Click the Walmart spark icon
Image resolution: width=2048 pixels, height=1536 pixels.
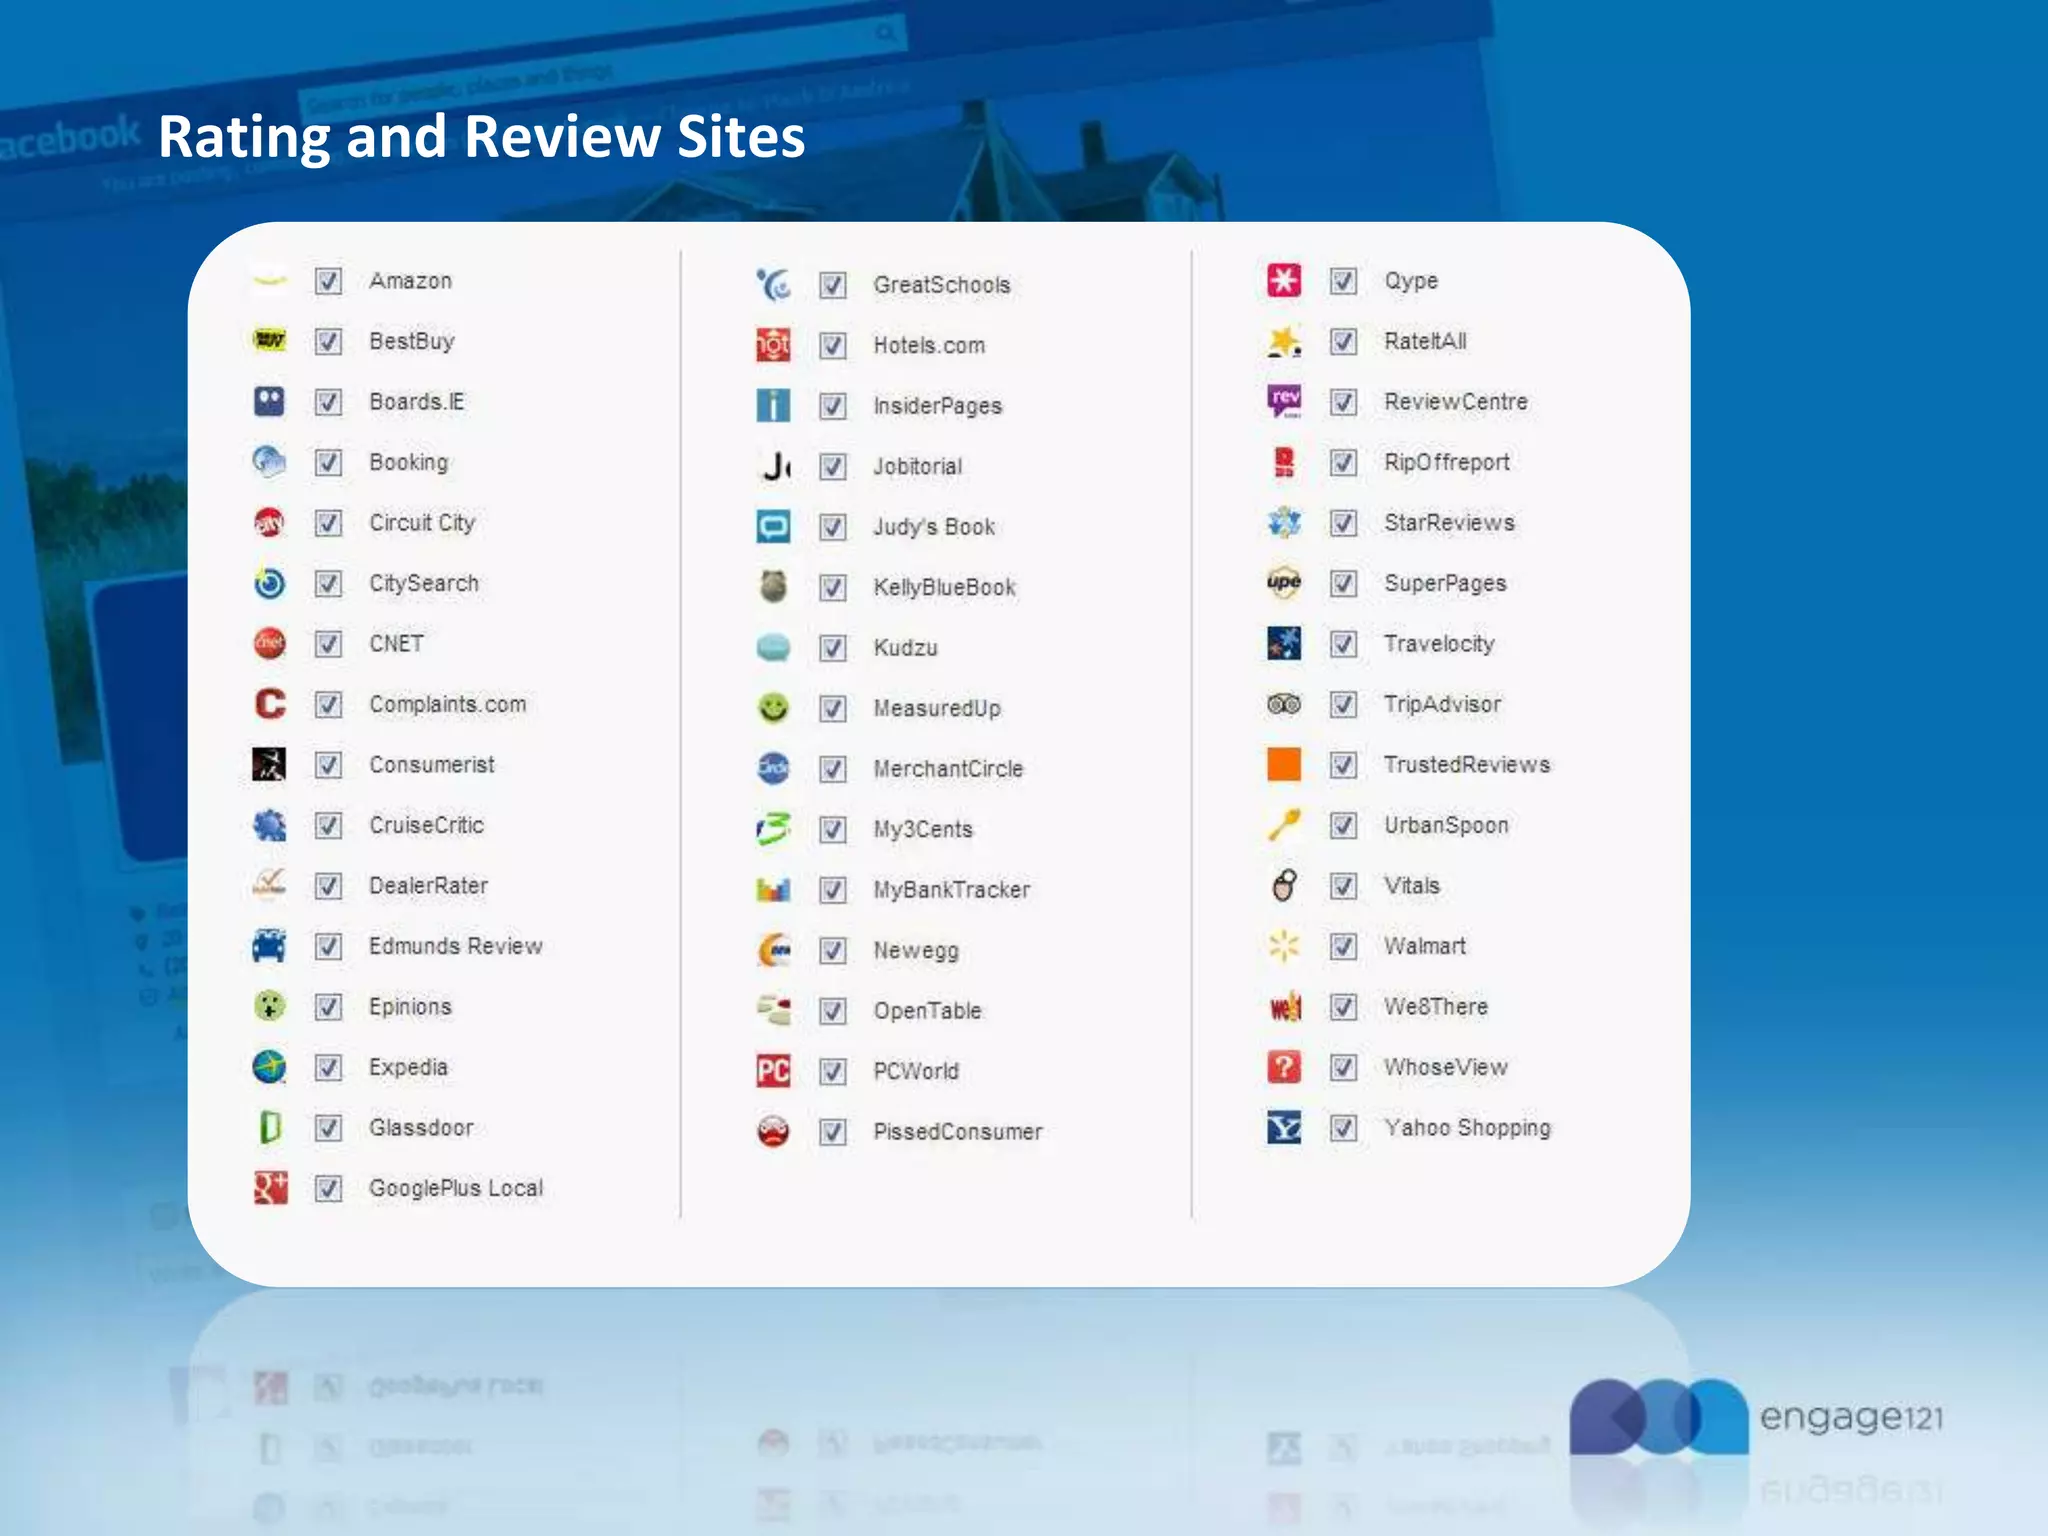1284,946
